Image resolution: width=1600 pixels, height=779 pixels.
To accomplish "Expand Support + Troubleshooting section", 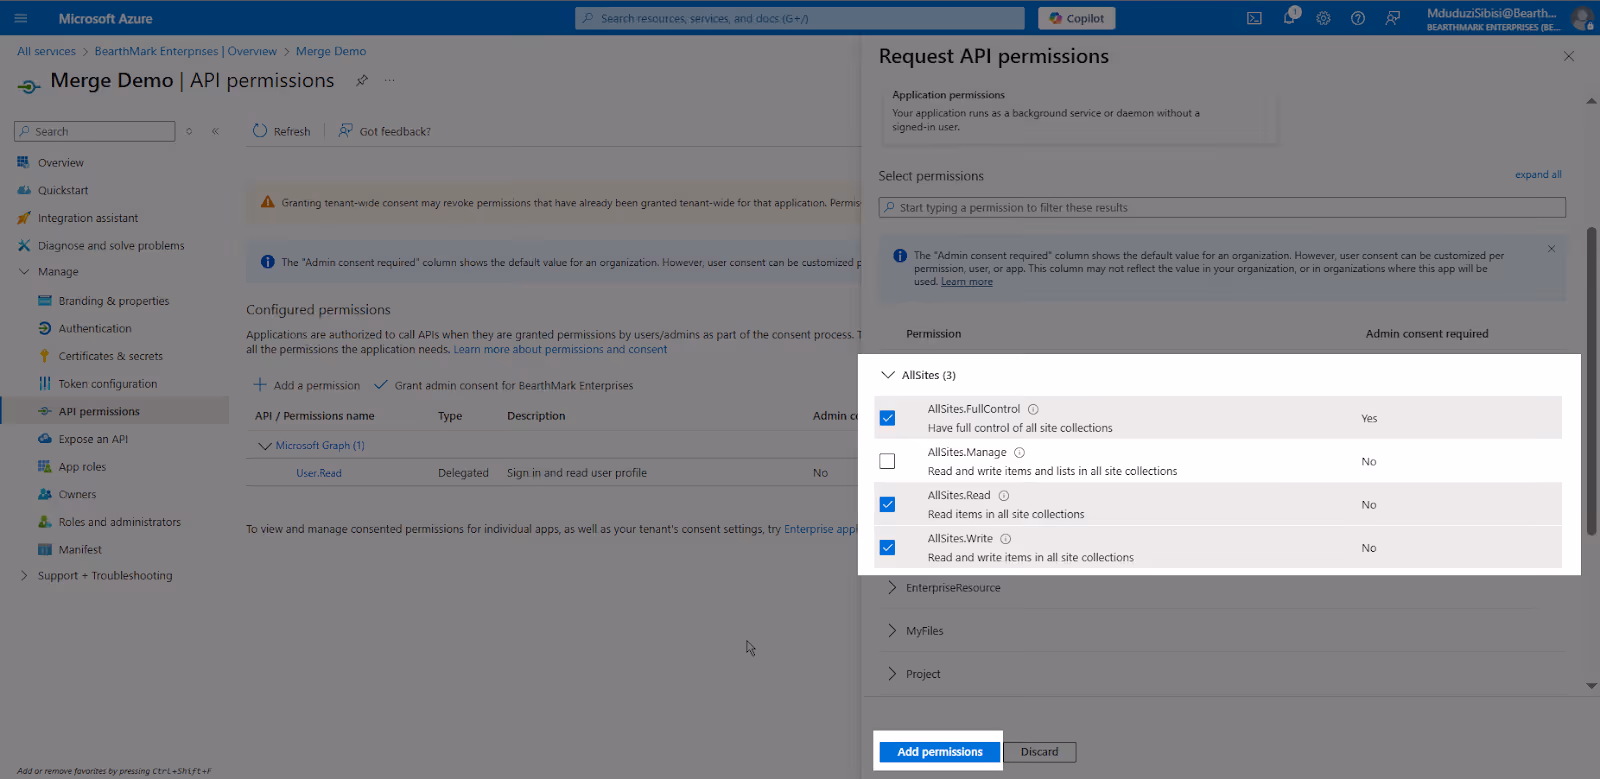I will tap(24, 575).
